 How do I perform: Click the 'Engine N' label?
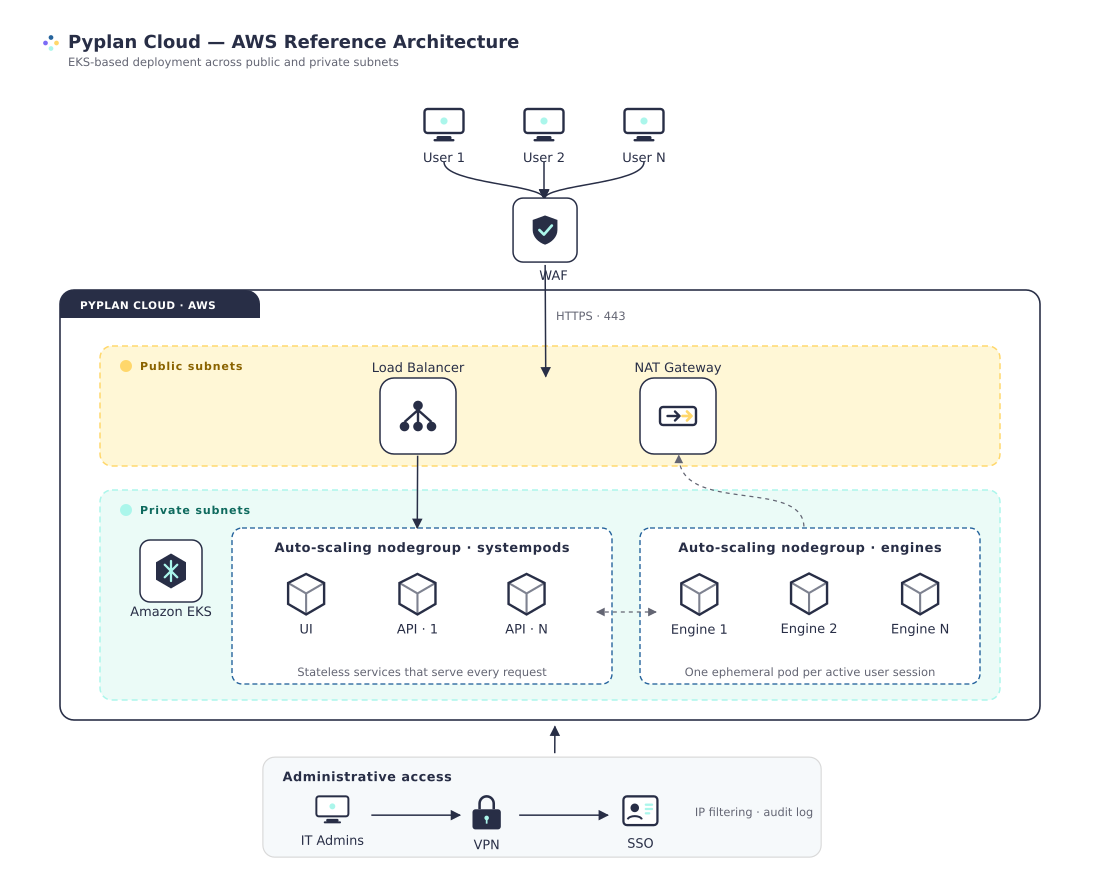tap(920, 629)
